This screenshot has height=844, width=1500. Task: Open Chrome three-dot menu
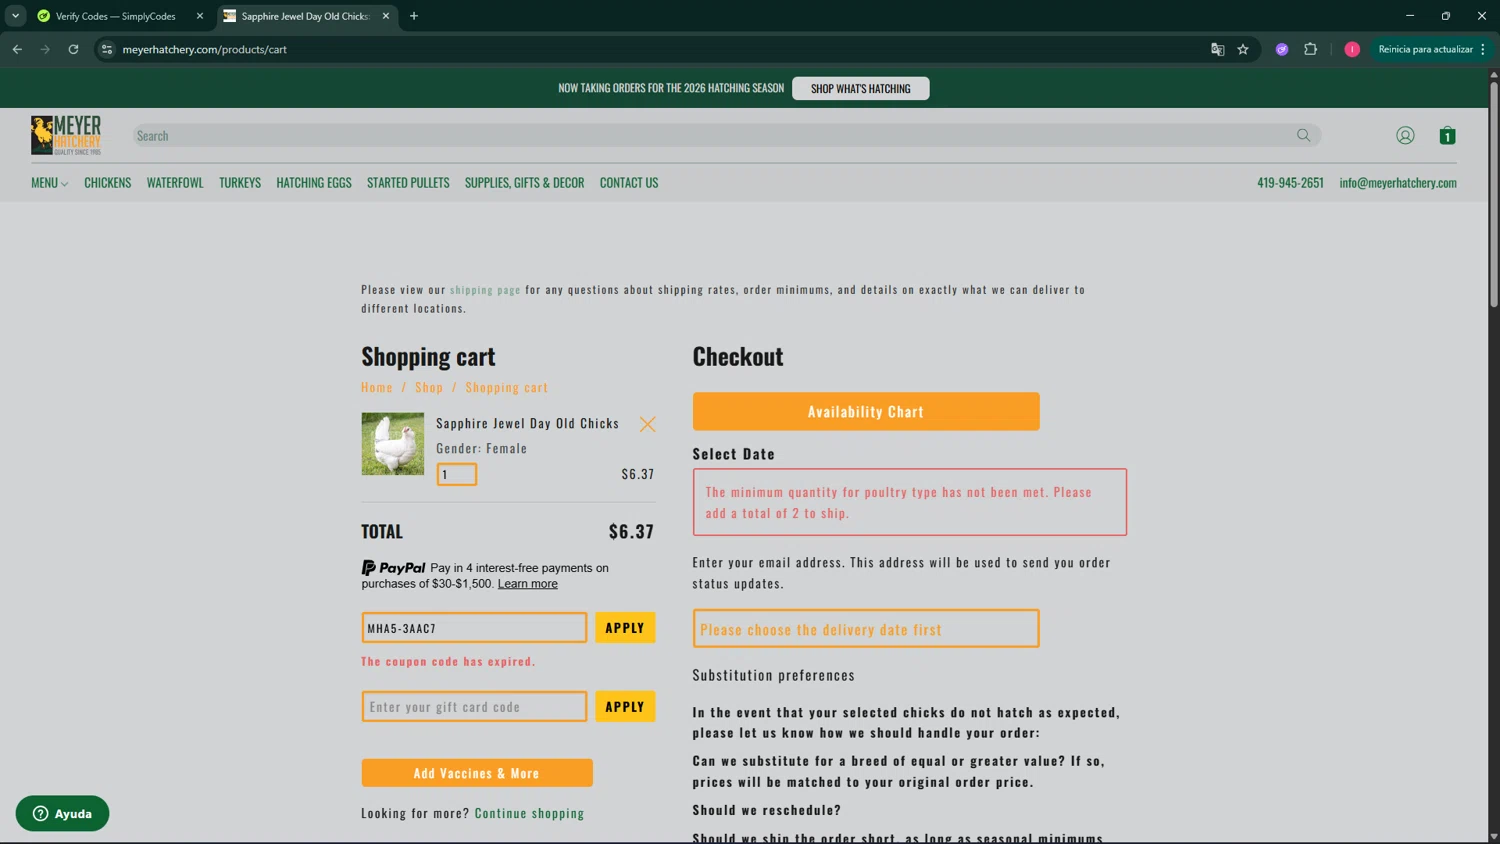(1483, 49)
